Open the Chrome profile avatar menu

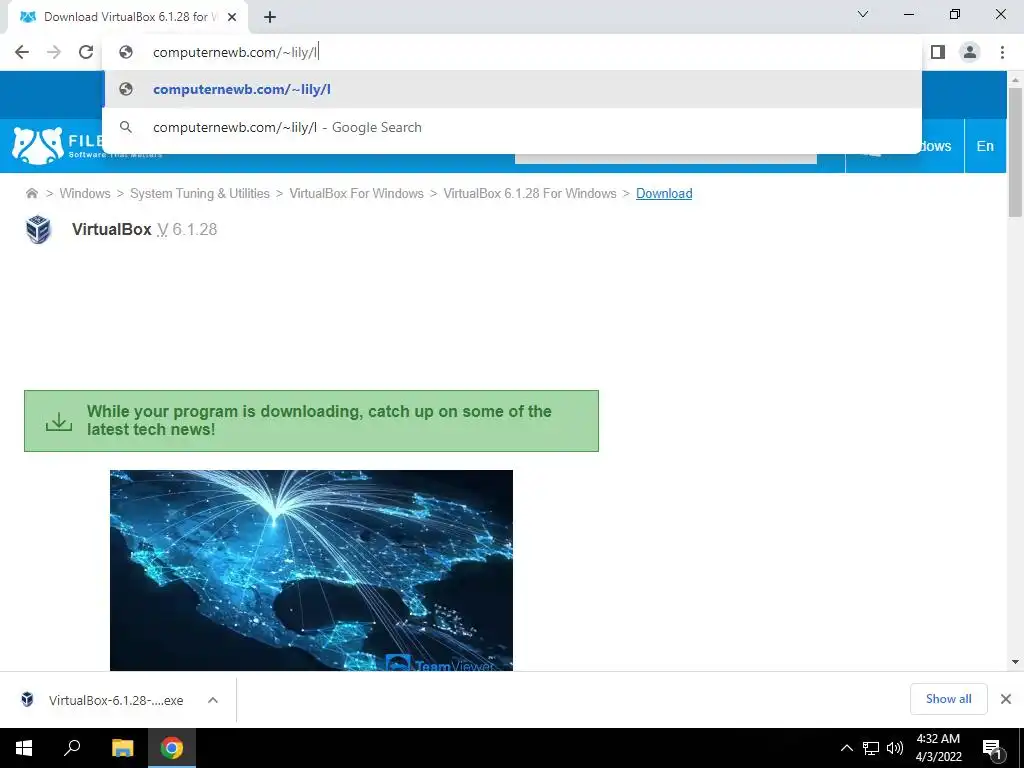(x=970, y=52)
